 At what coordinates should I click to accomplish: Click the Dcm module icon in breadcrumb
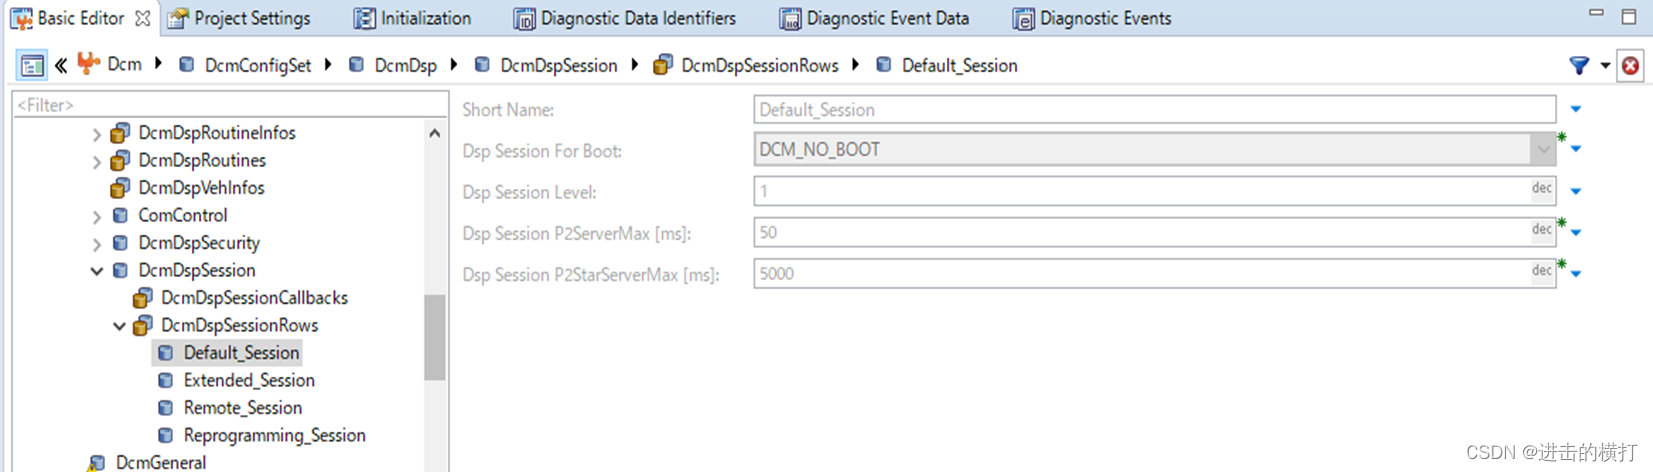coord(89,64)
